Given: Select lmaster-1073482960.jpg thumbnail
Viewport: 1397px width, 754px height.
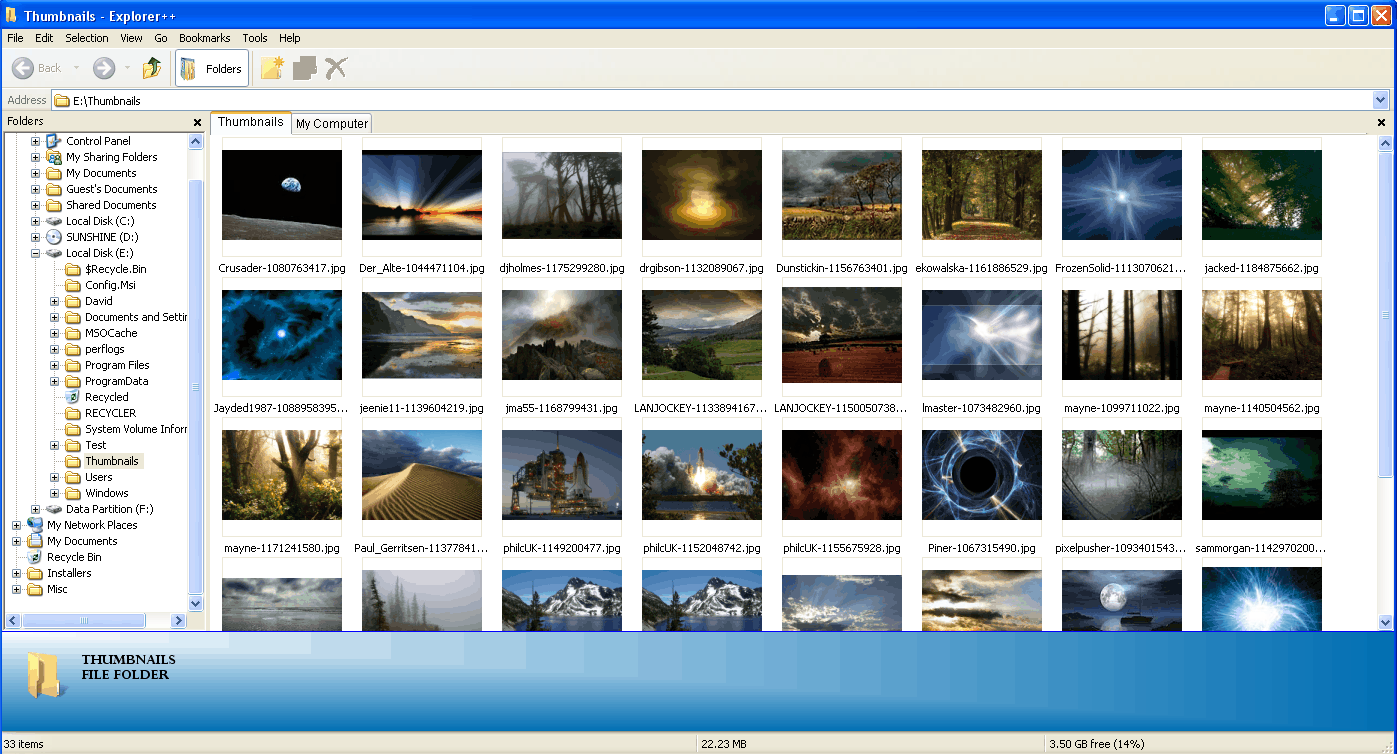Looking at the screenshot, I should coord(982,336).
